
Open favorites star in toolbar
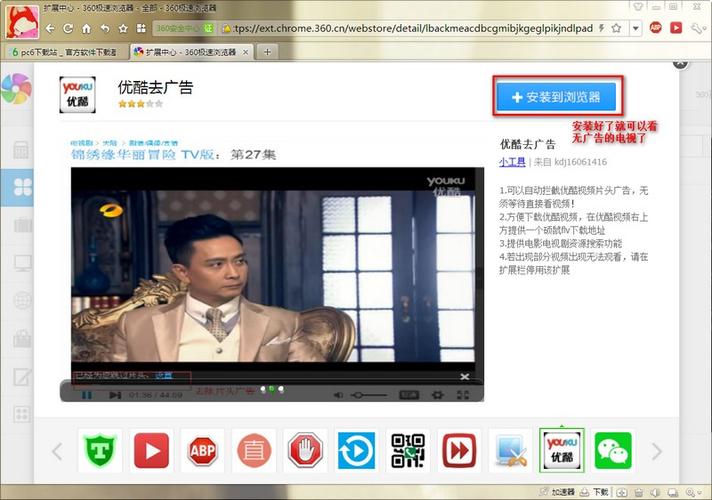(123, 29)
